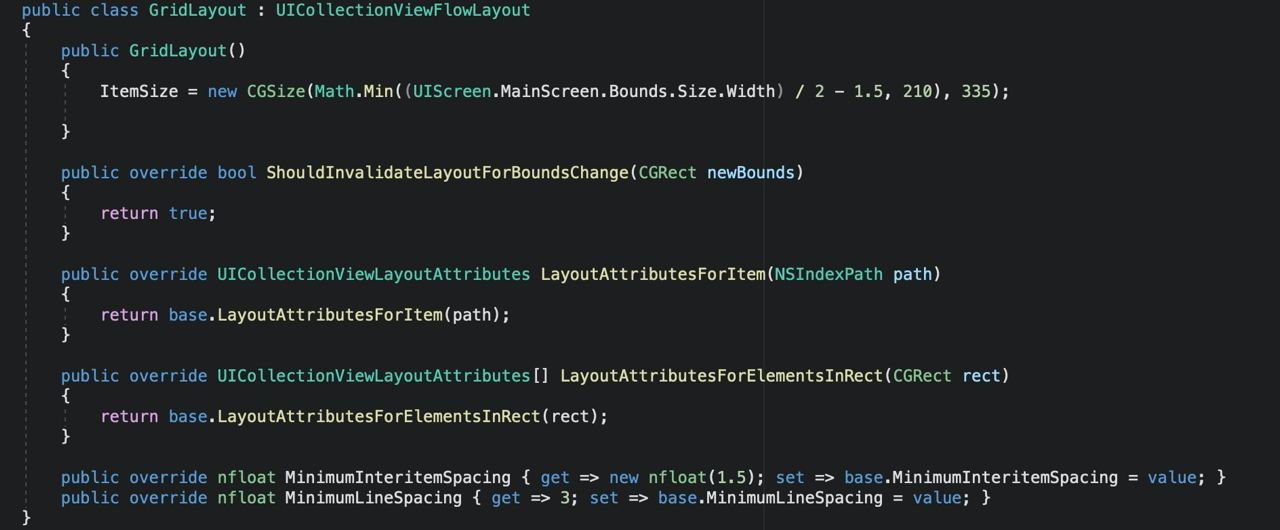The width and height of the screenshot is (1280, 530).
Task: Click LayoutAttributesForElementsInRect method declaration name
Action: 722,376
